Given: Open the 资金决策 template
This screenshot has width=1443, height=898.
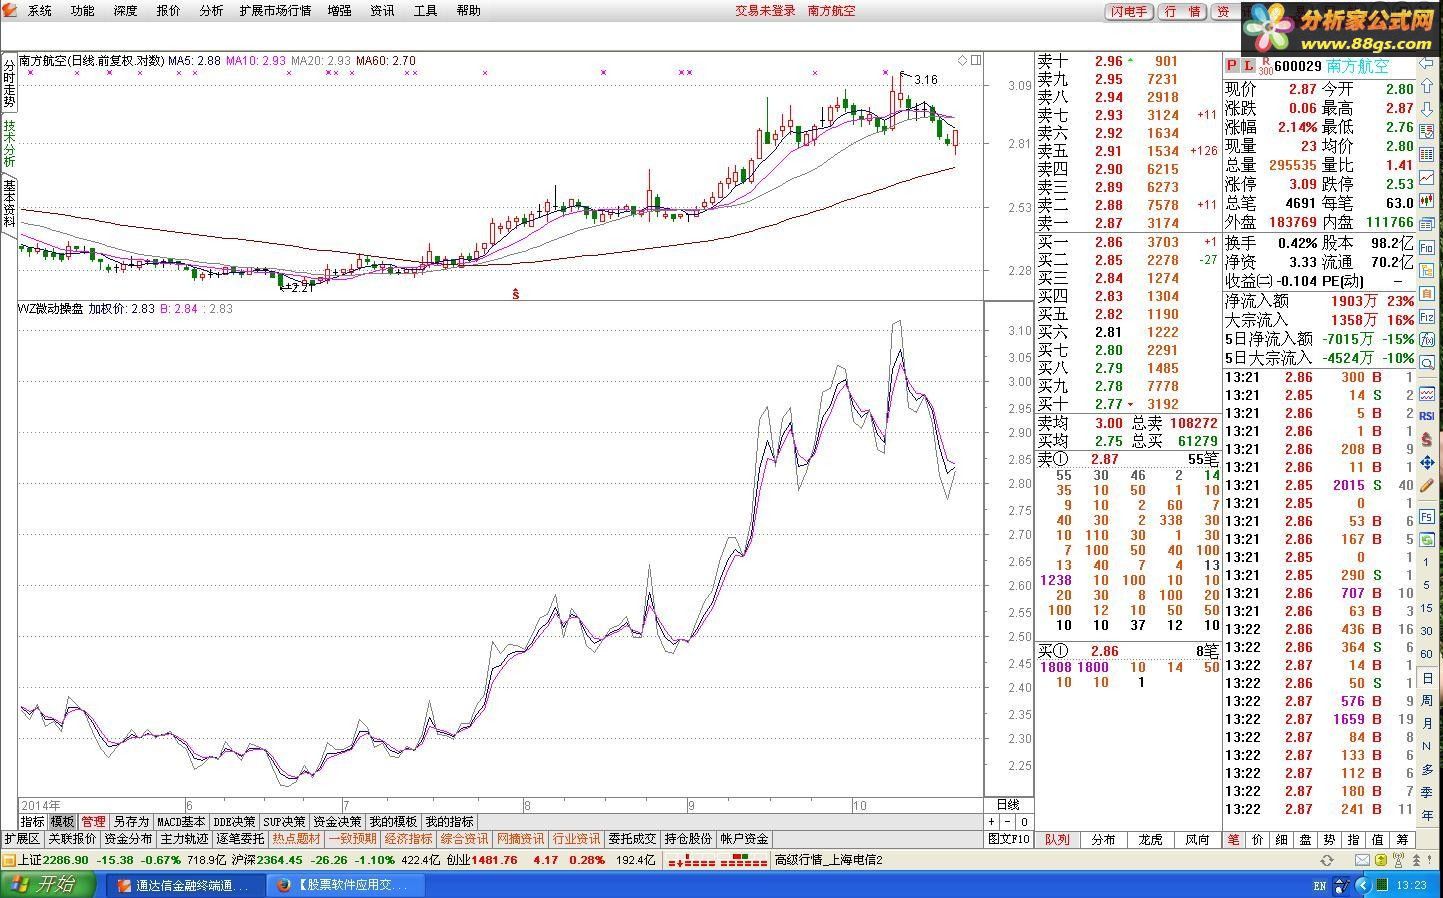Looking at the screenshot, I should click(337, 821).
